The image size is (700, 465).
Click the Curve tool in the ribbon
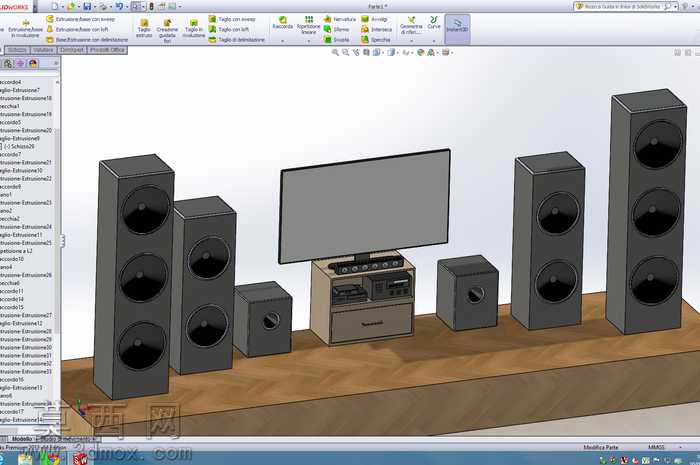tap(433, 23)
